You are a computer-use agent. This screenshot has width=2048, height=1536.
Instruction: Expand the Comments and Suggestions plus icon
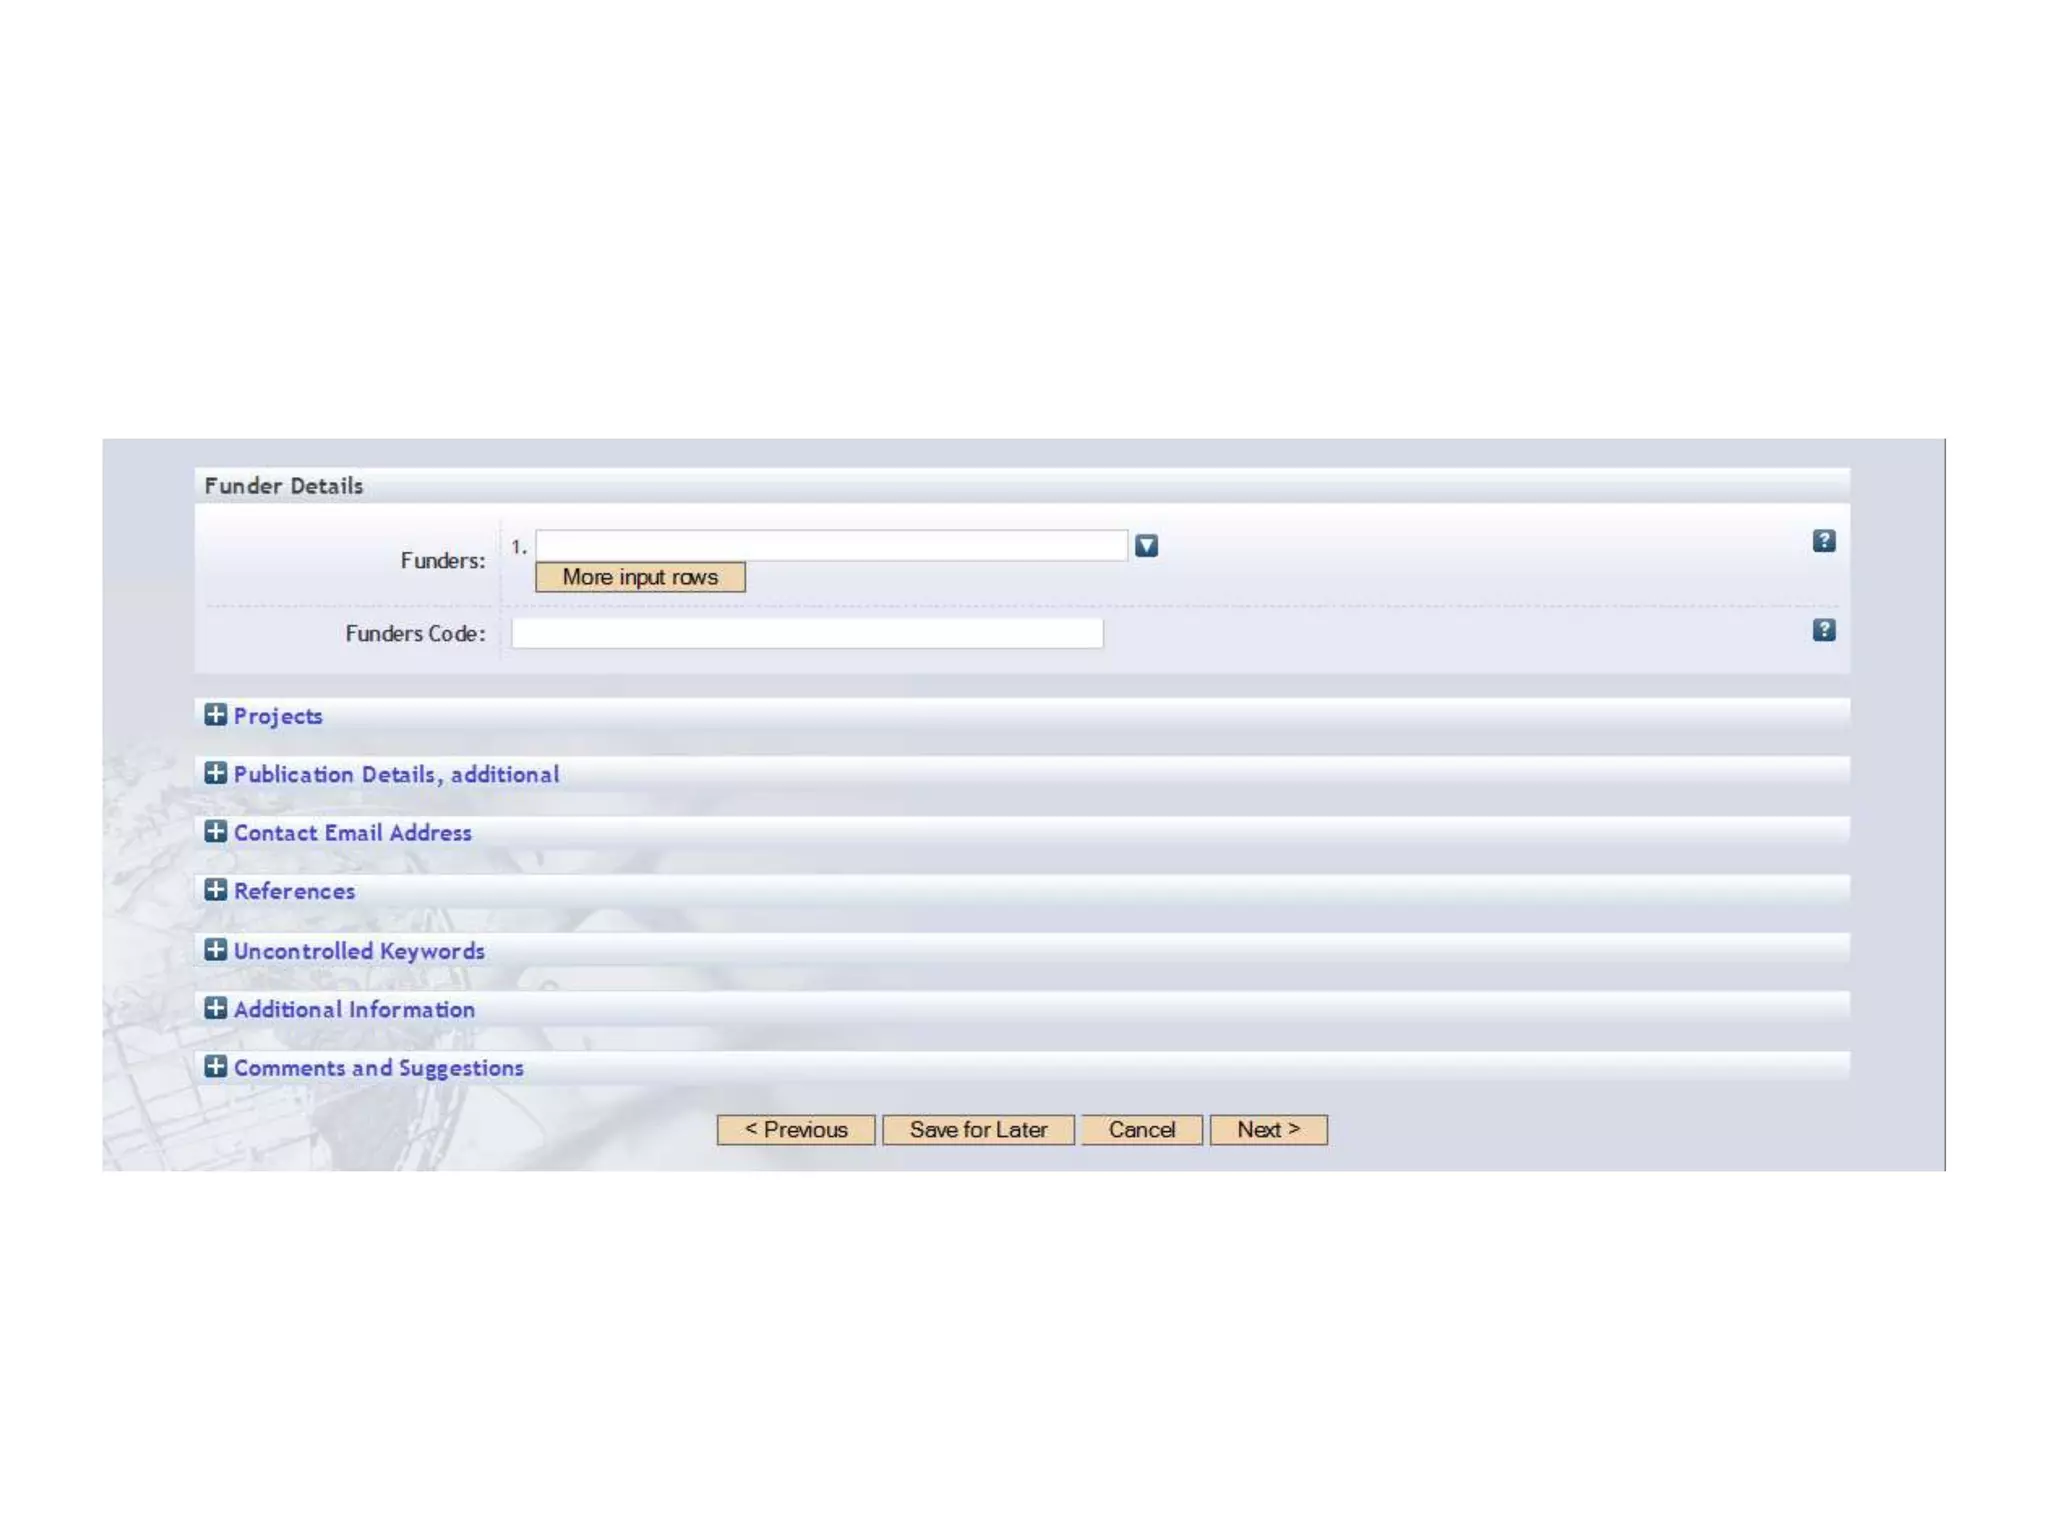[215, 1067]
